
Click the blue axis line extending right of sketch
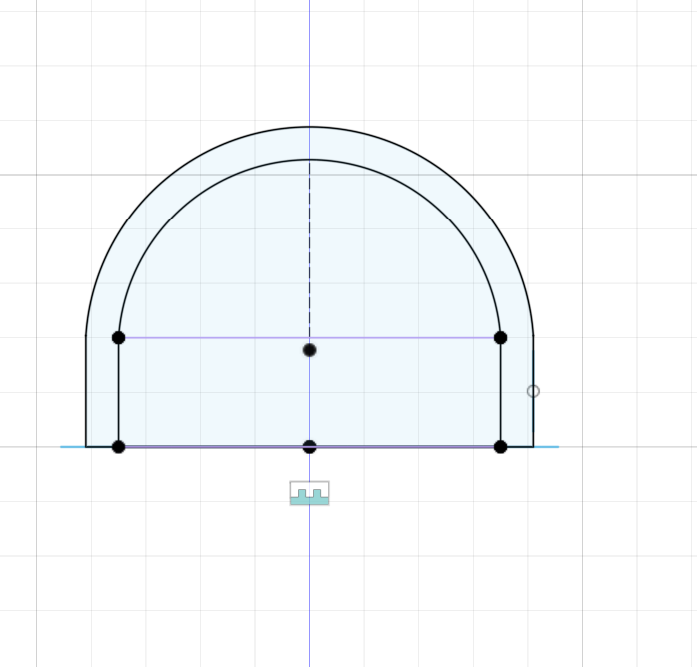tap(546, 447)
